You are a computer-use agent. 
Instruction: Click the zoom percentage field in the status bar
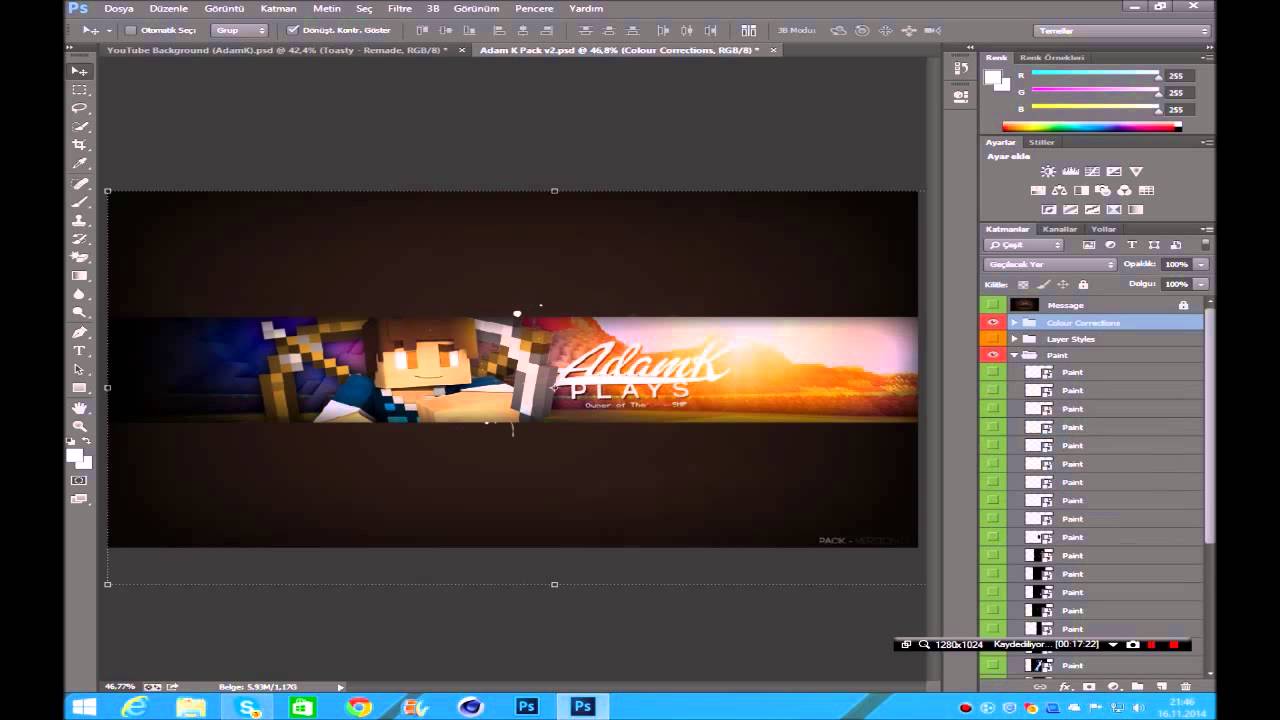tap(120, 687)
